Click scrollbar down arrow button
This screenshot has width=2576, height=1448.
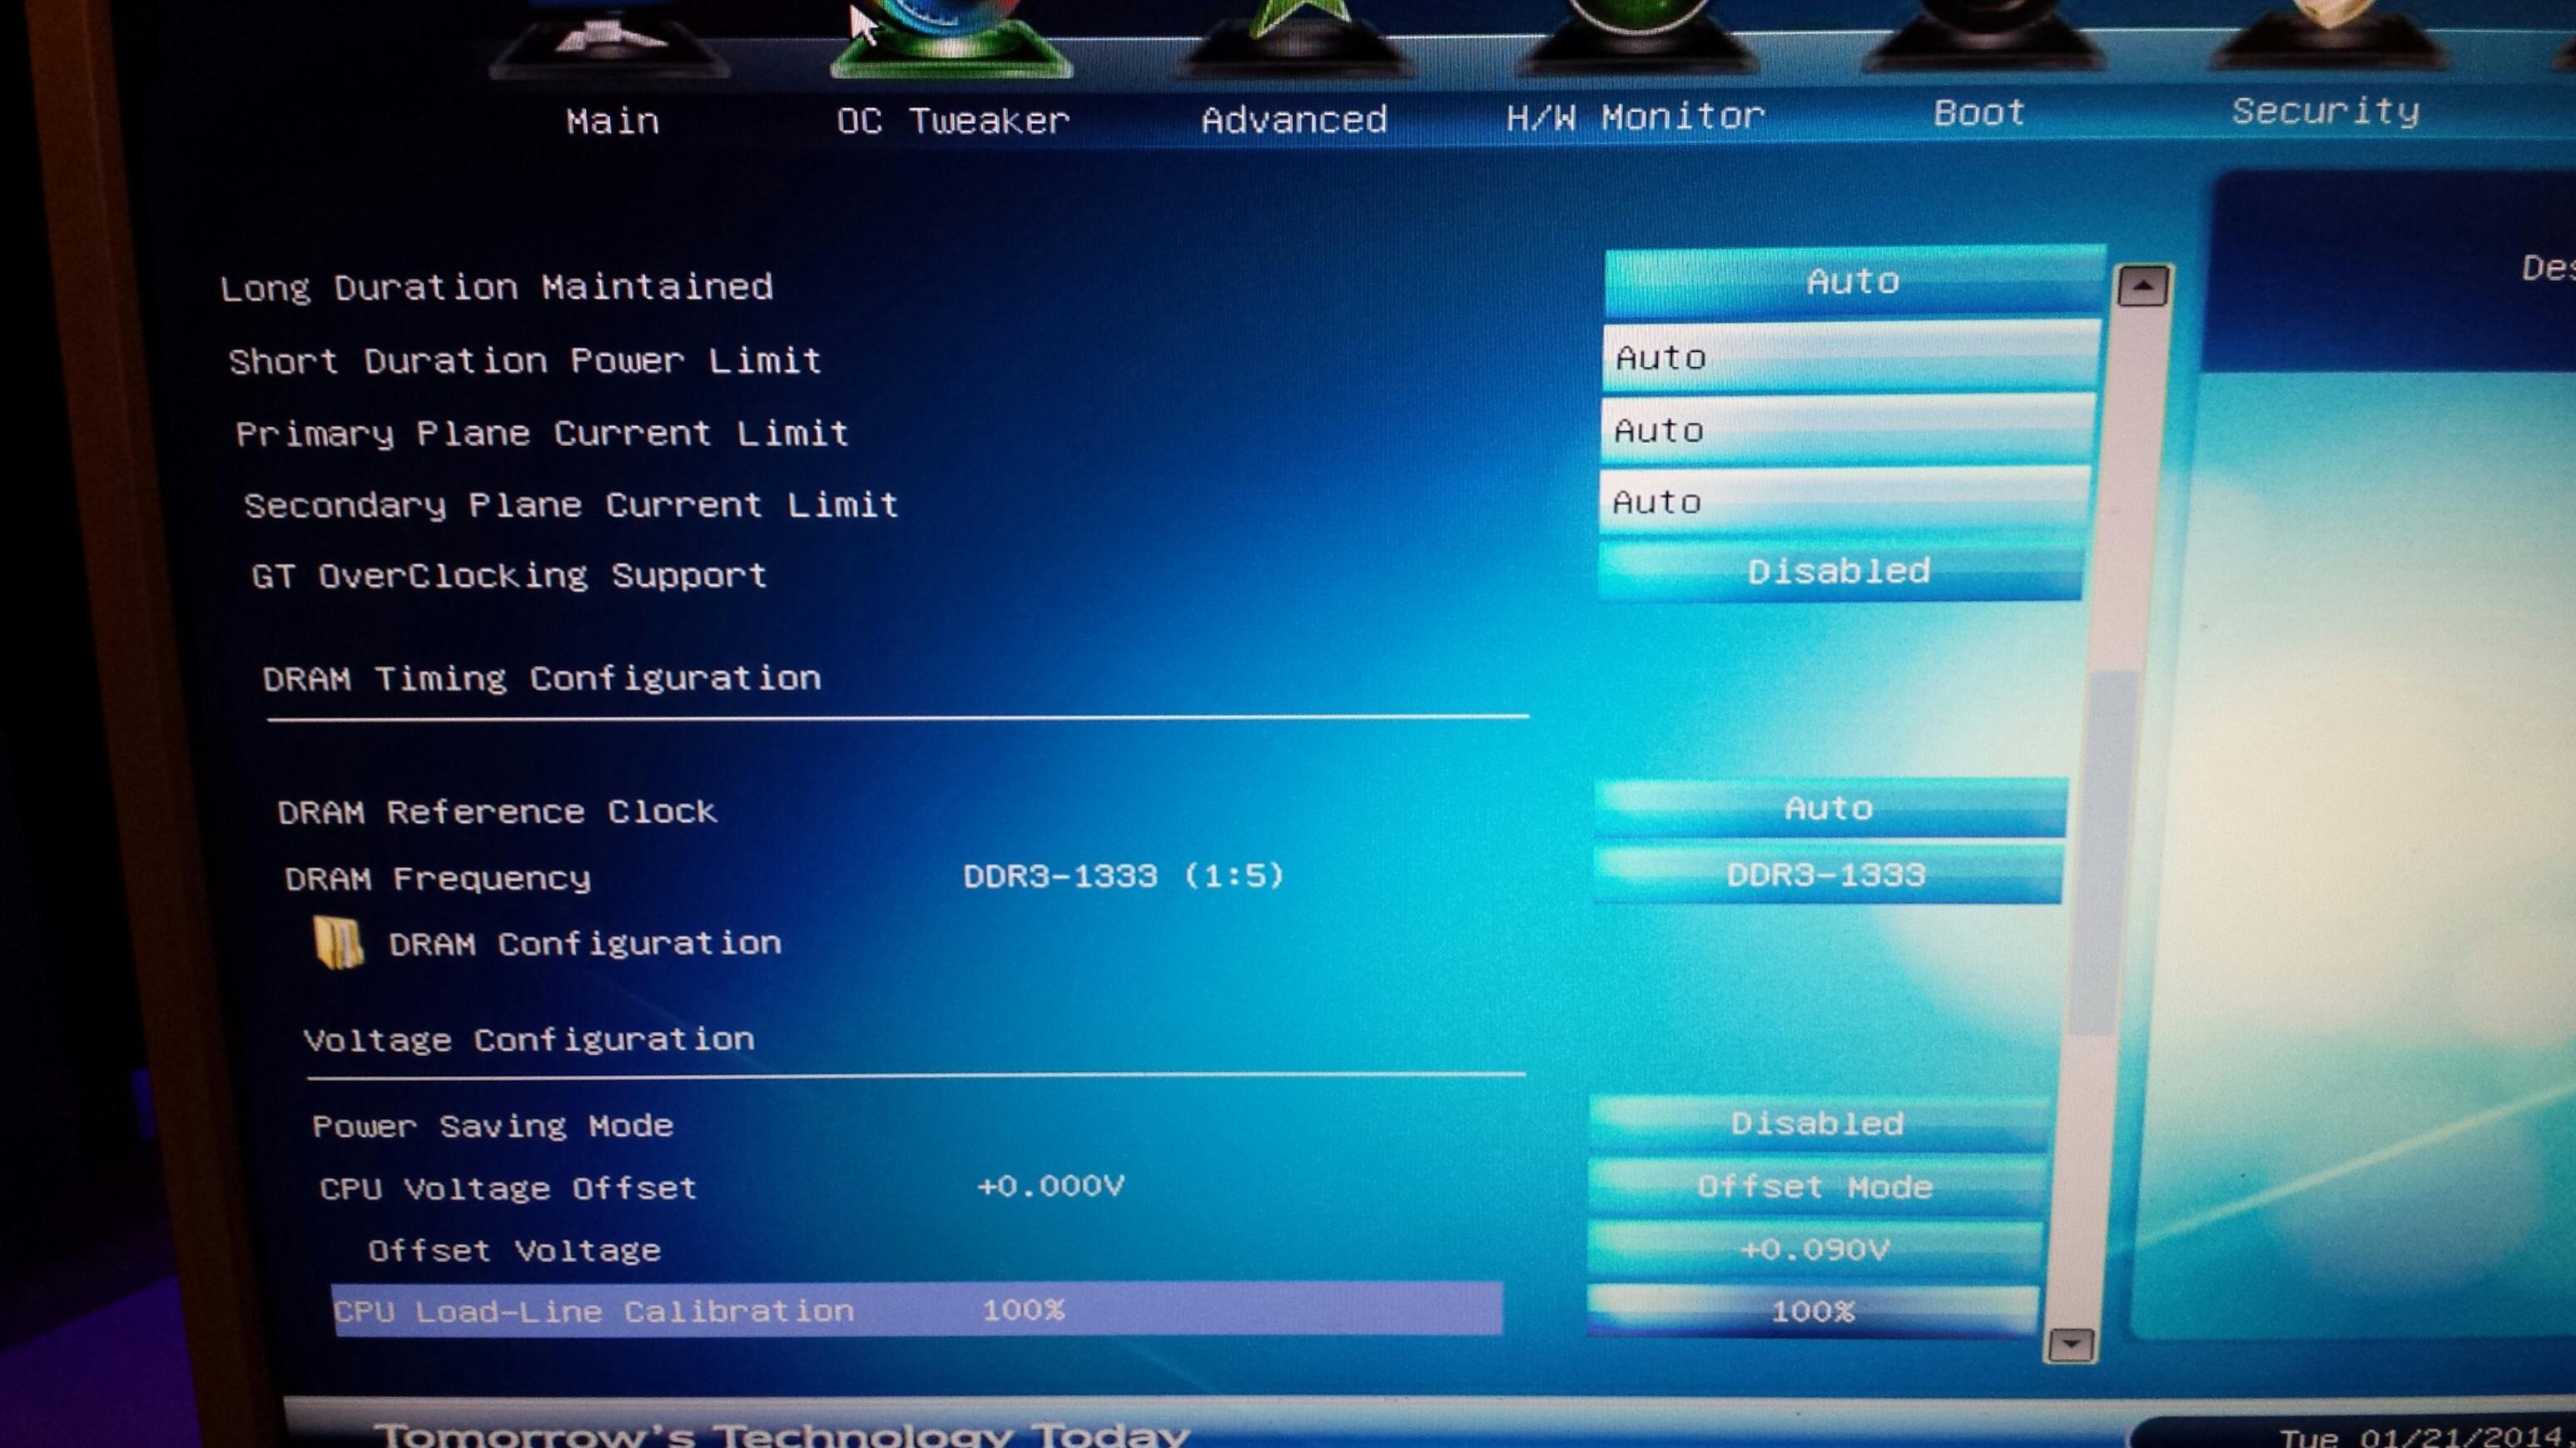(2070, 1345)
